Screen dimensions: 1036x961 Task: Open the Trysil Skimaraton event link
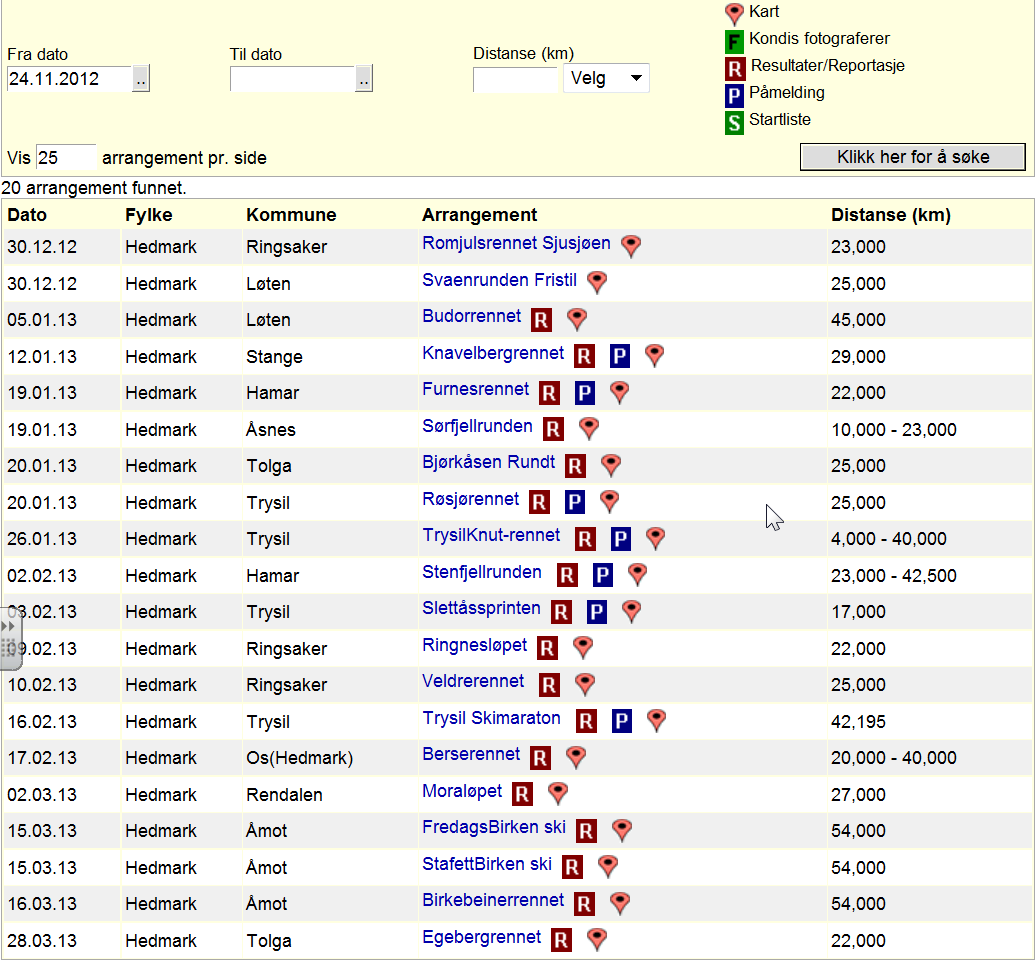pyautogui.click(x=491, y=718)
